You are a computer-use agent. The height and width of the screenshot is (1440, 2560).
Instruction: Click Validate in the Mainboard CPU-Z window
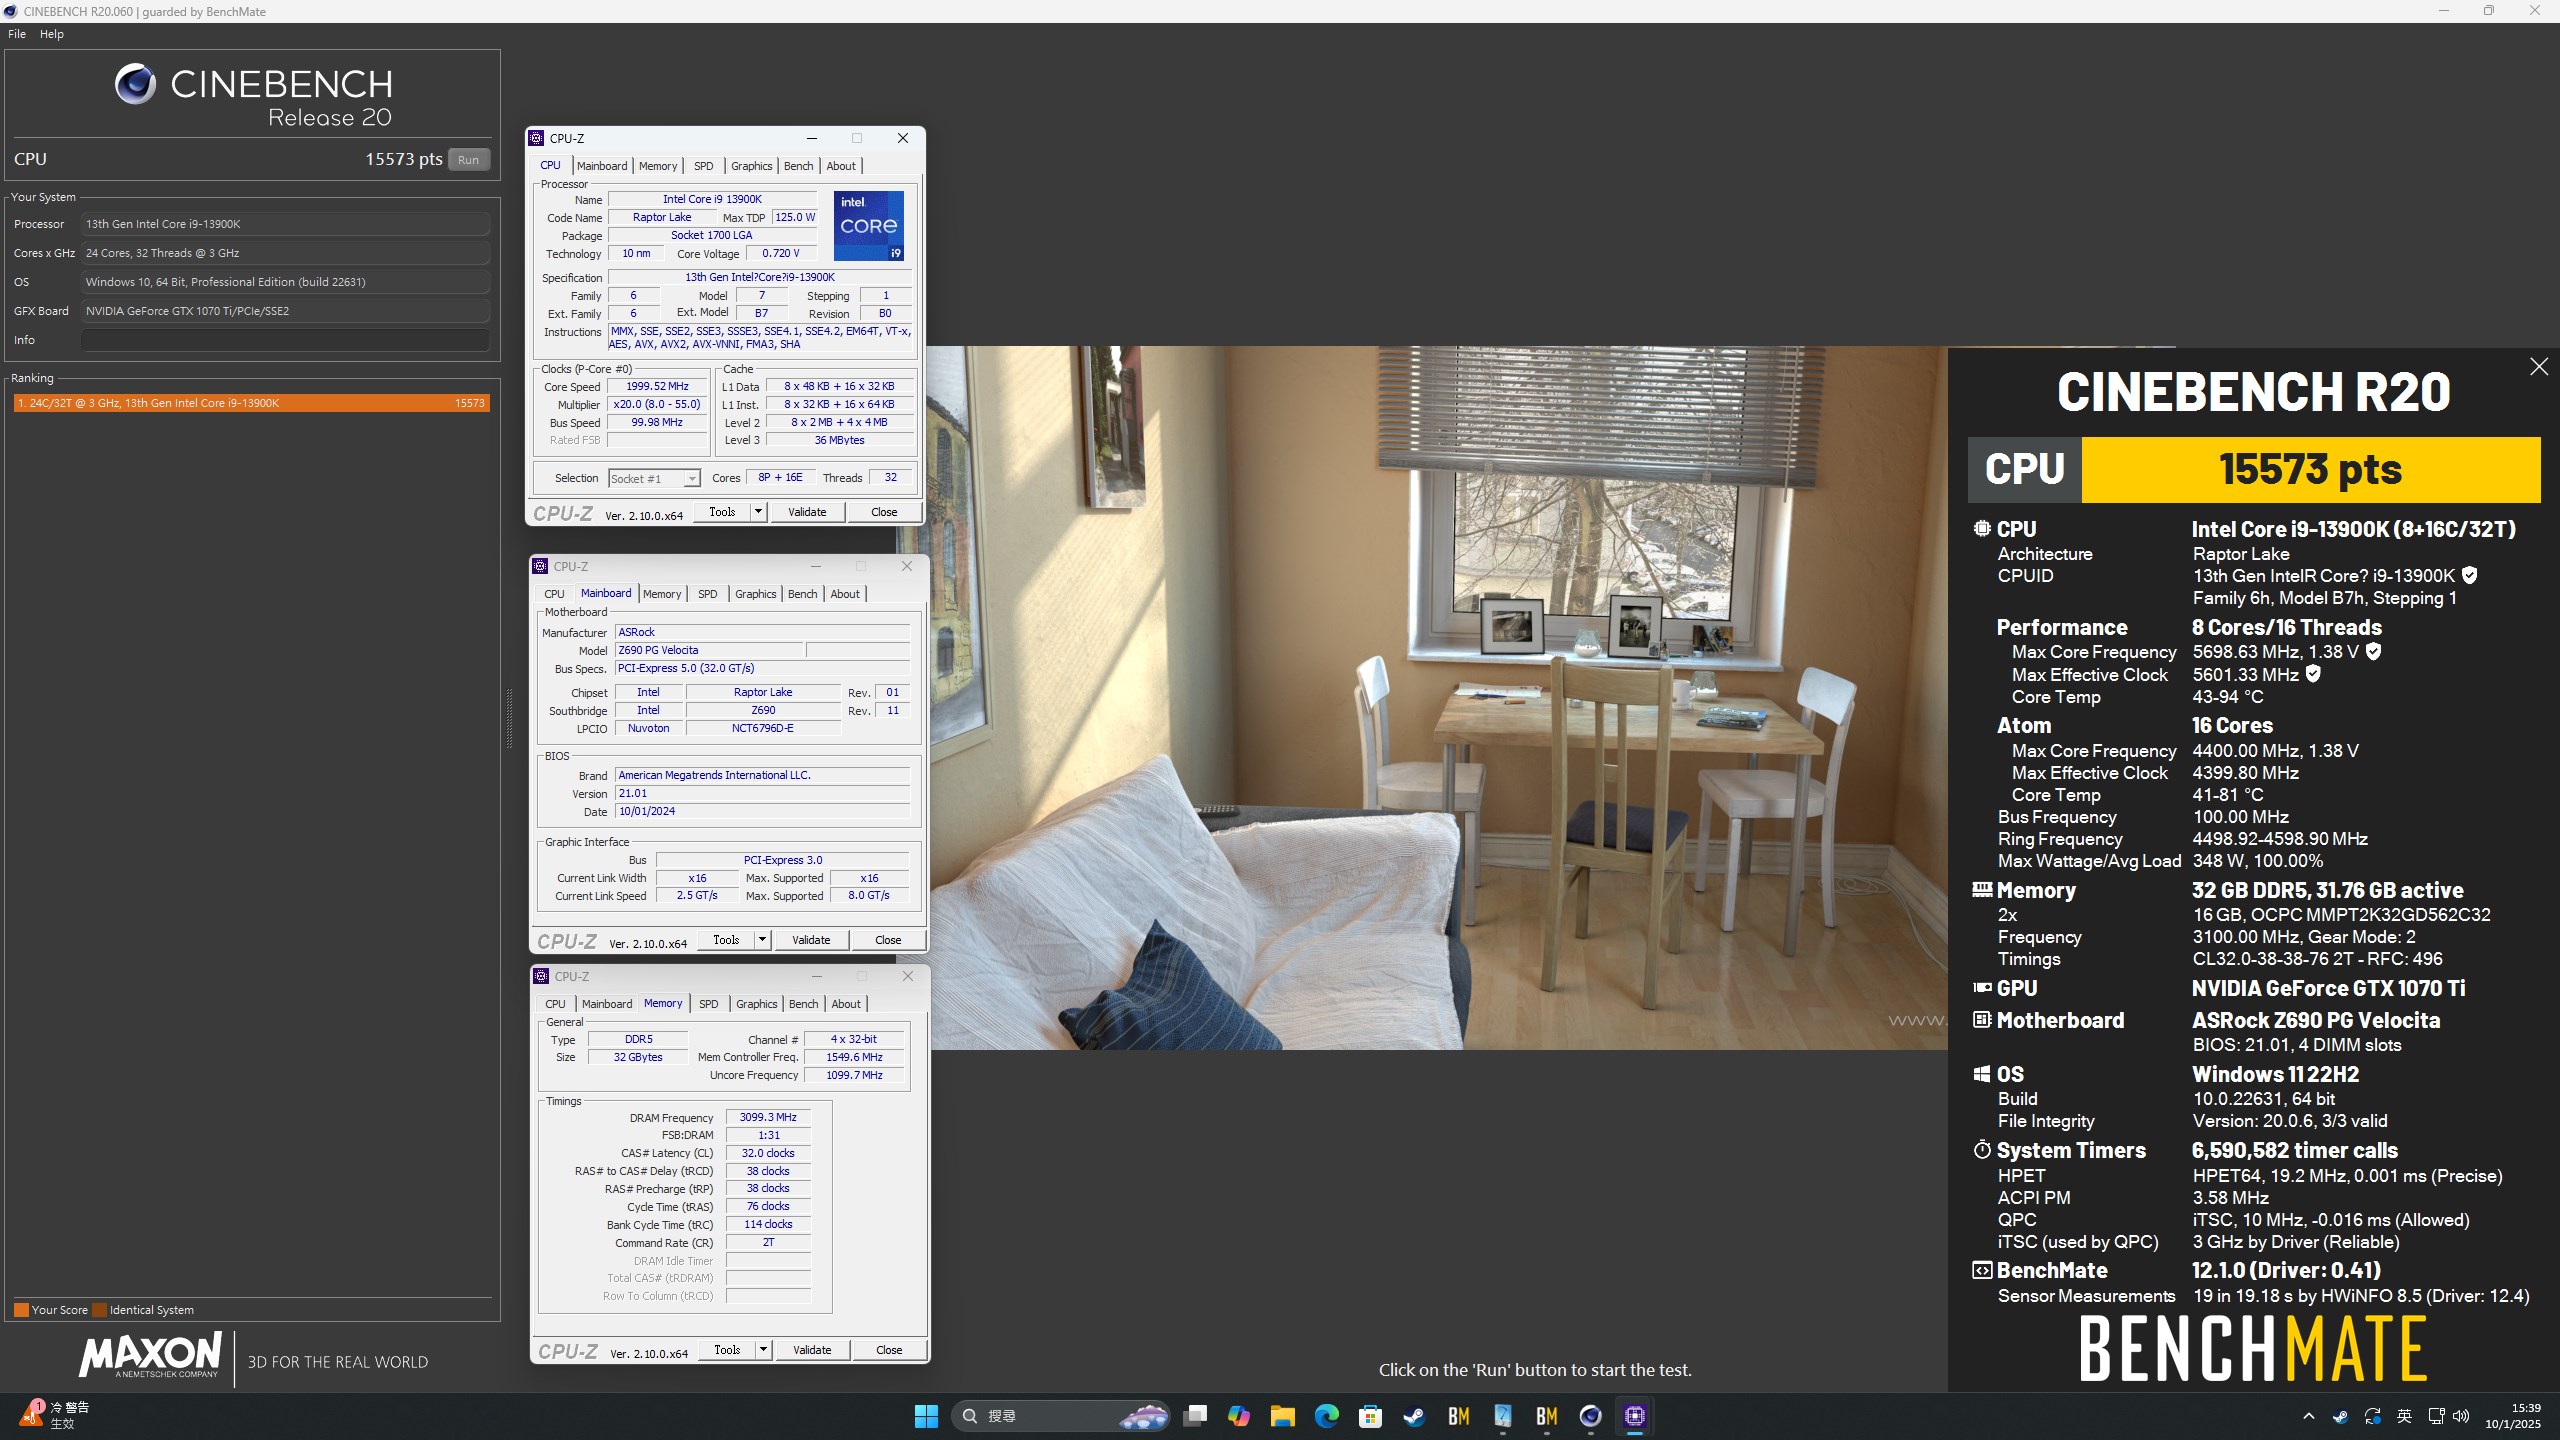pyautogui.click(x=811, y=940)
